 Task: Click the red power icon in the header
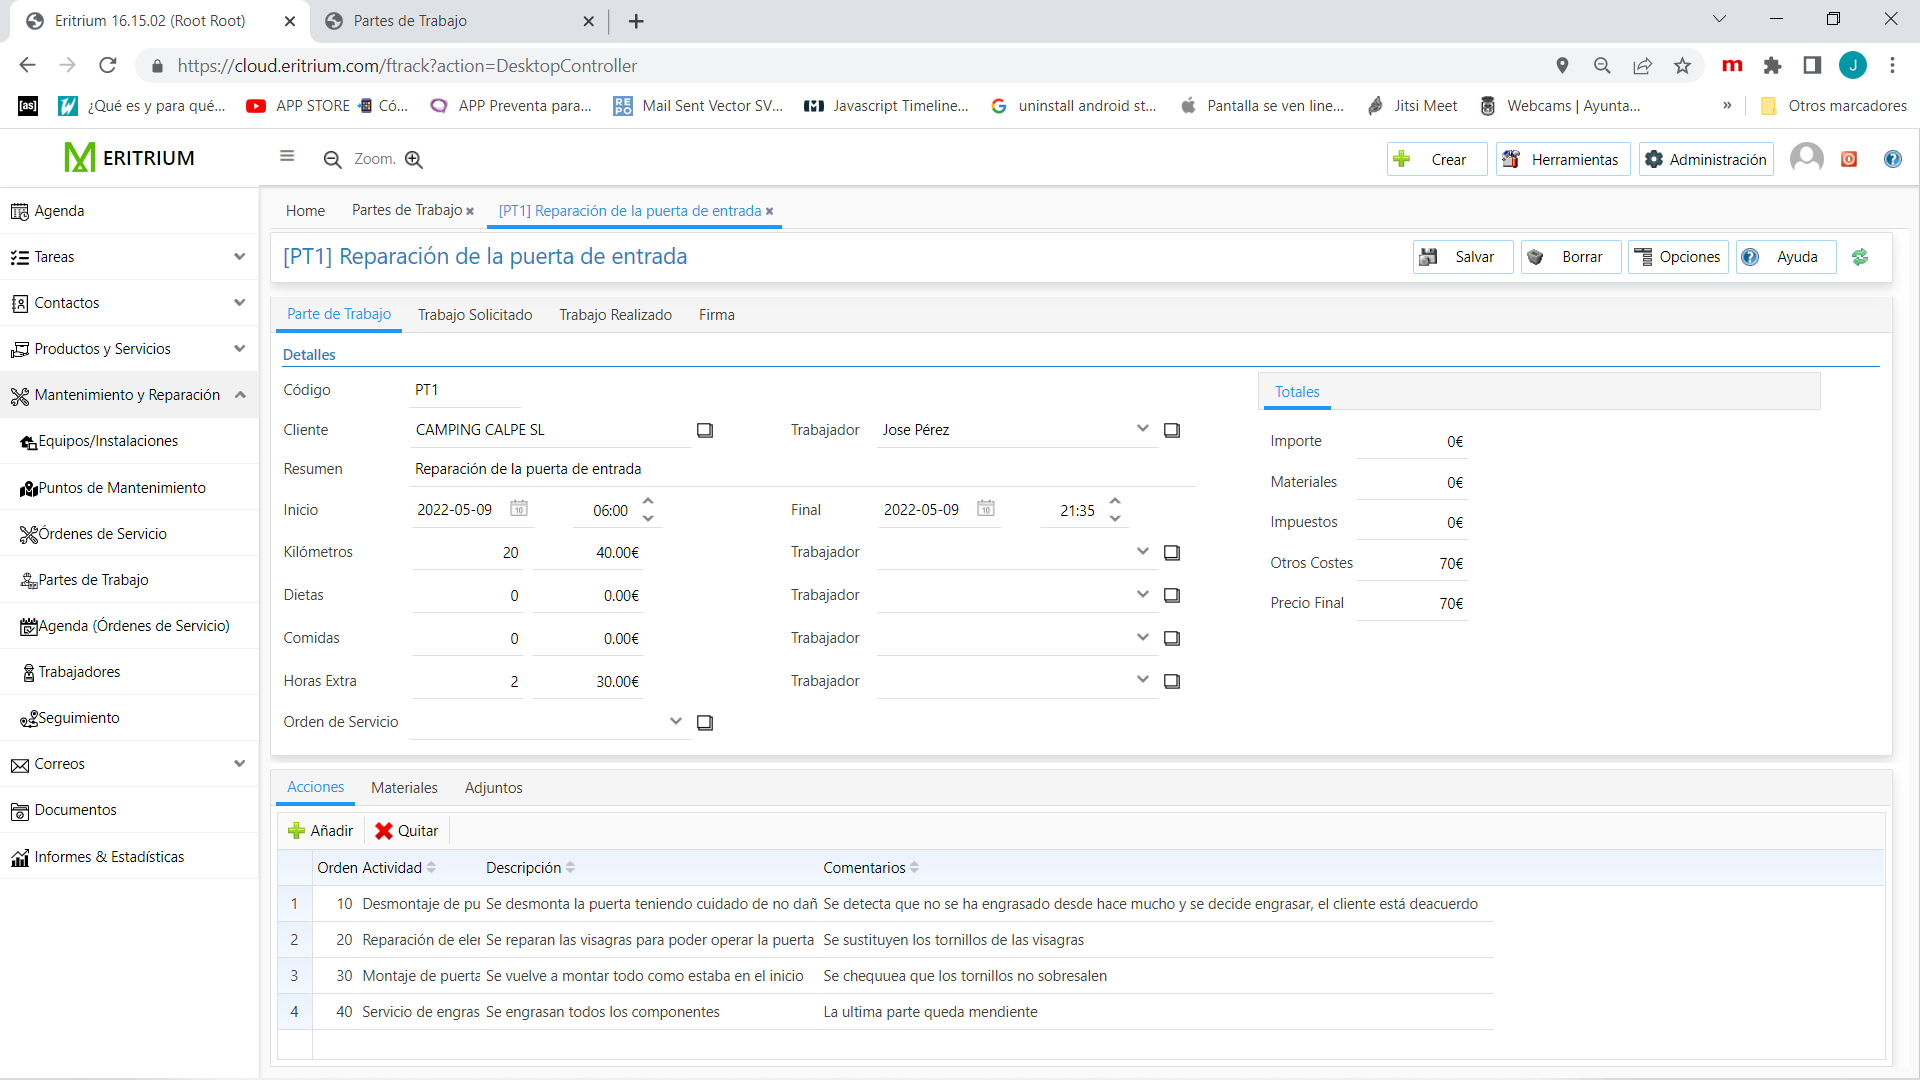coord(1849,159)
